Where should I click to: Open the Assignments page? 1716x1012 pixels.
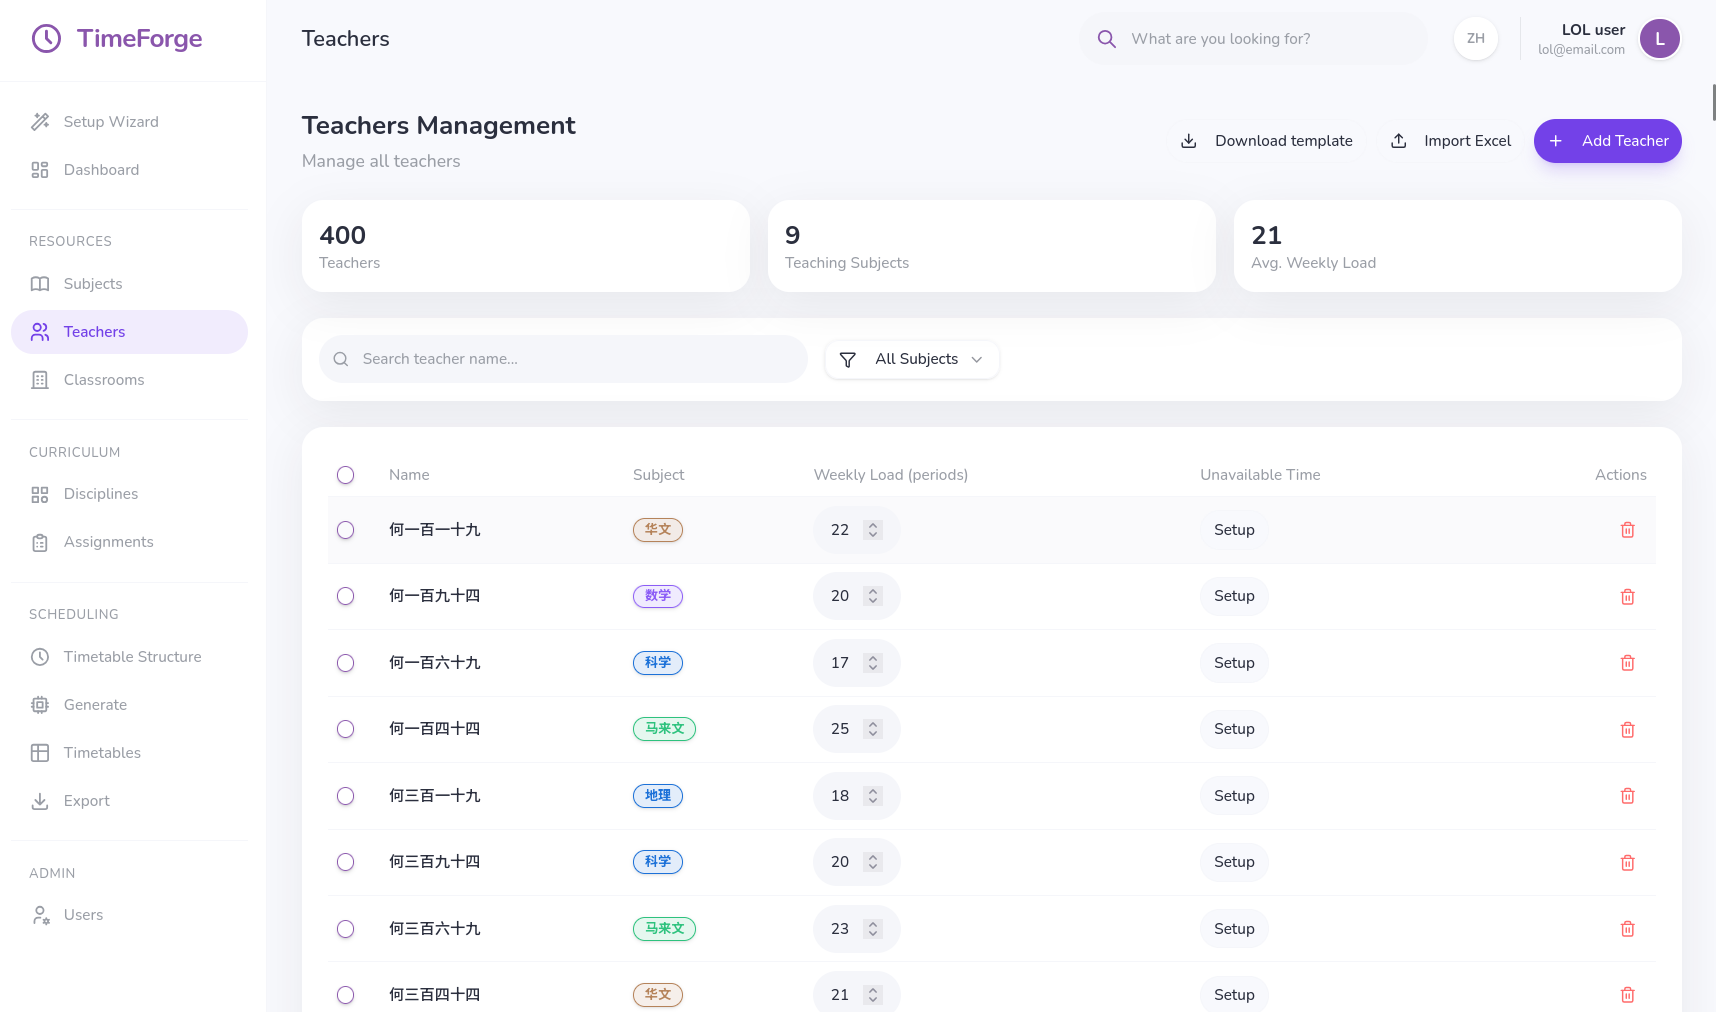point(129,542)
